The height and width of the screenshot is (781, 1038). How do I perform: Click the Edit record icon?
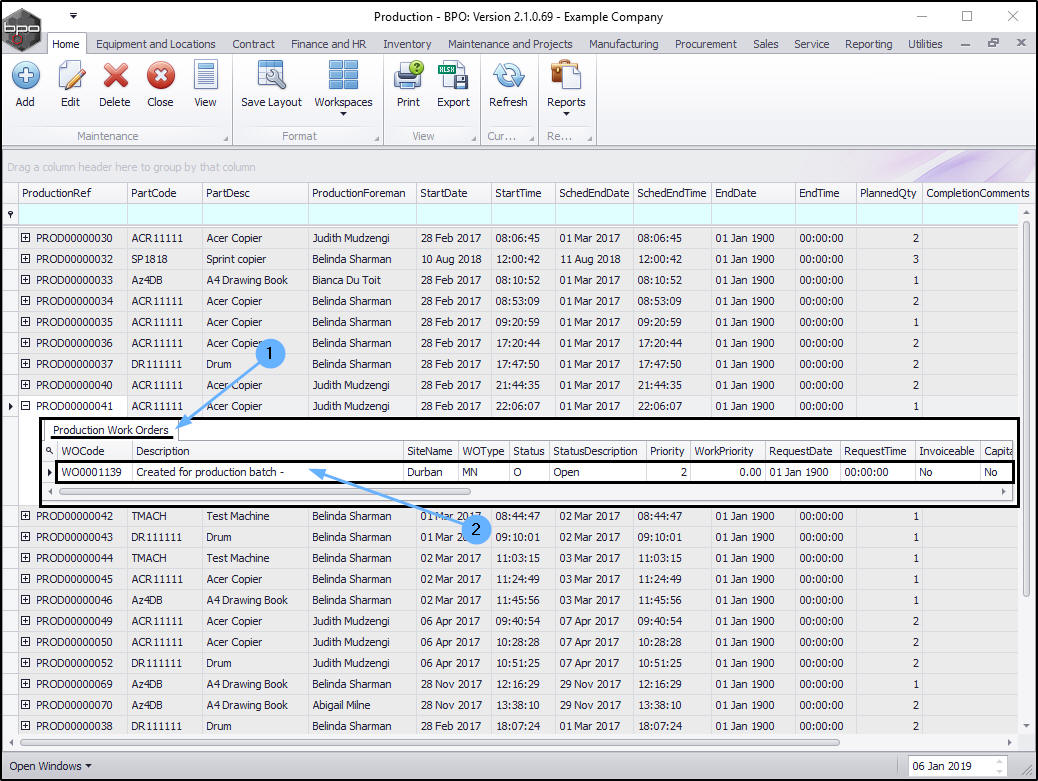click(70, 84)
